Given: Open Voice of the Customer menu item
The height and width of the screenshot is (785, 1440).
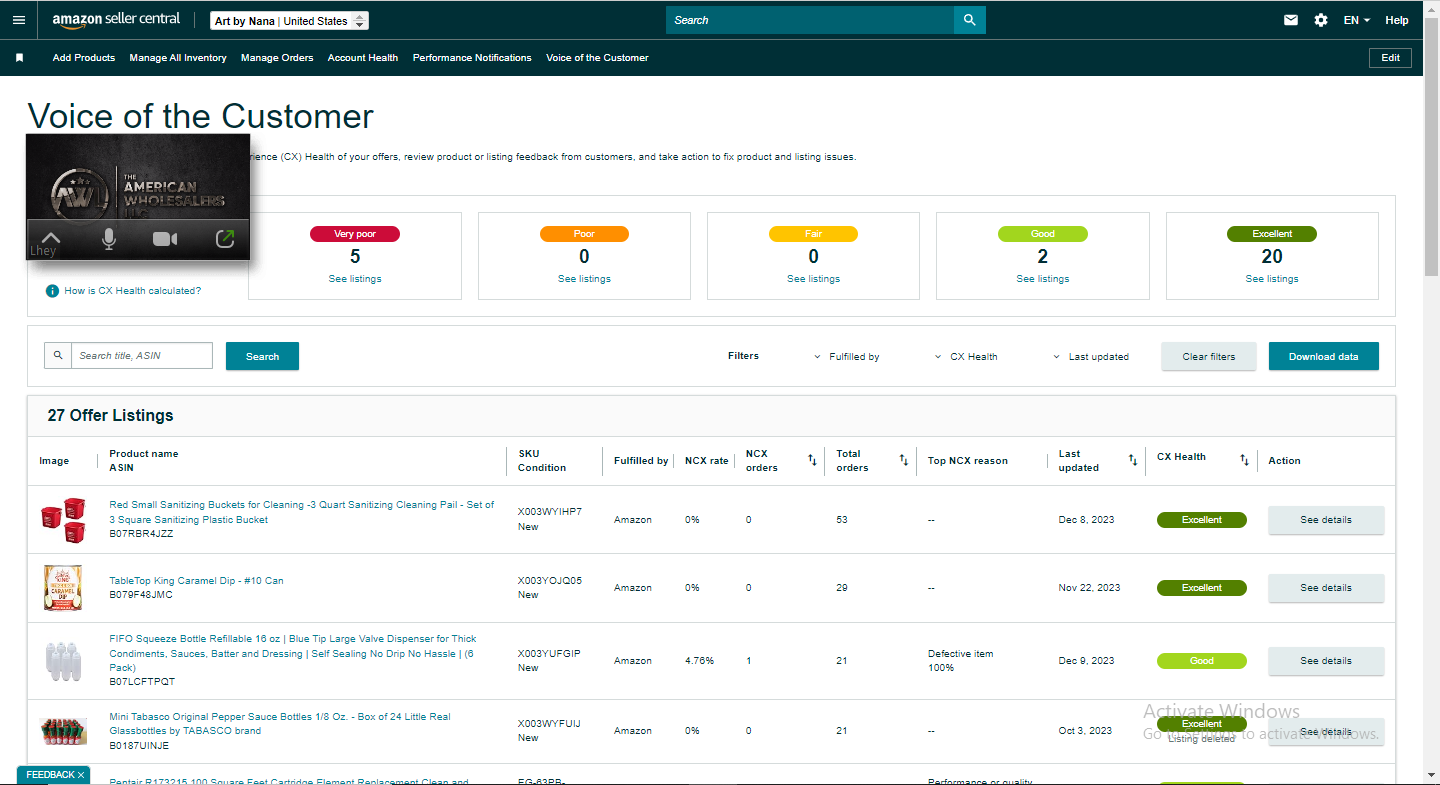Looking at the screenshot, I should pos(597,58).
